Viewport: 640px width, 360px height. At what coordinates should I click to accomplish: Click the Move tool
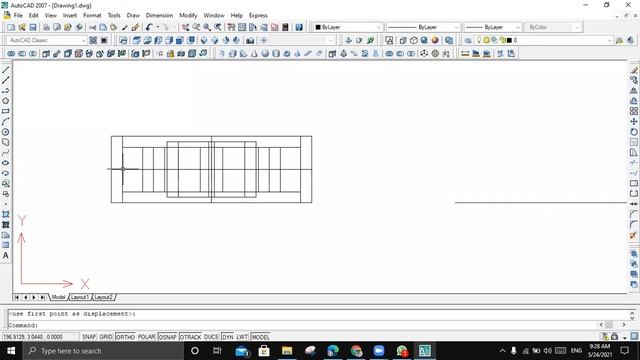(x=633, y=122)
